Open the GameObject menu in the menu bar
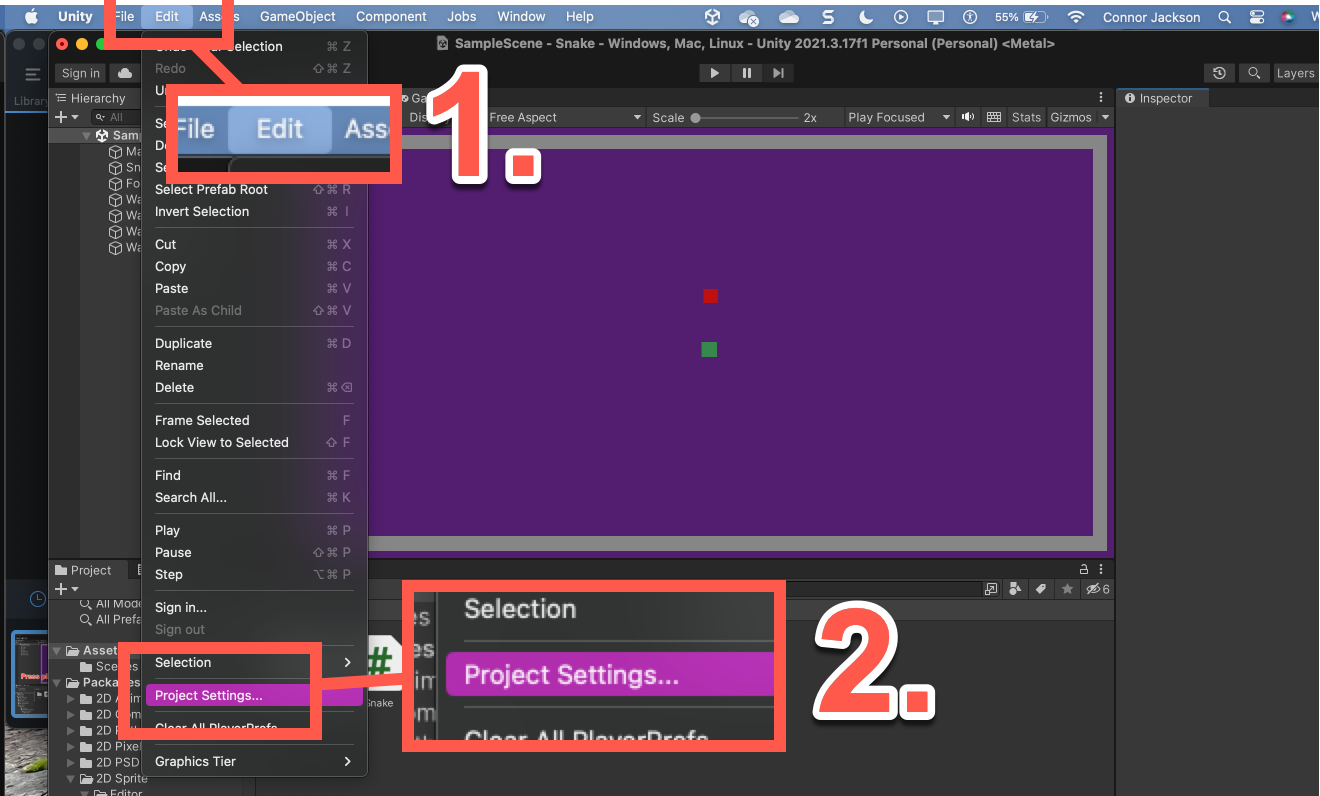Screen dimensions: 1320x796 click(x=298, y=16)
